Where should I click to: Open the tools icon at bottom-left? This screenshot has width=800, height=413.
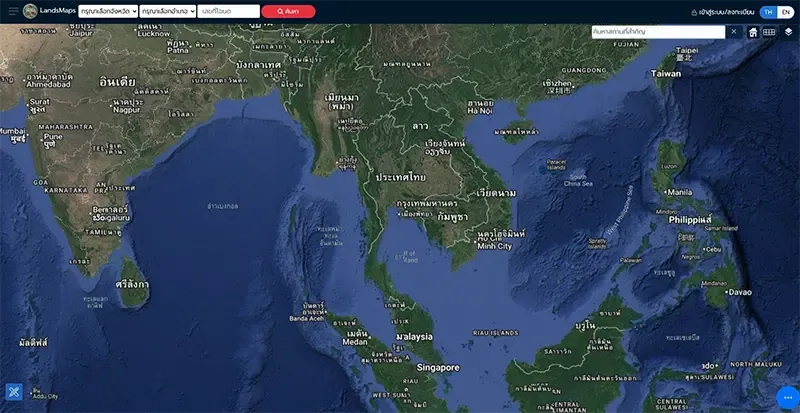pos(14,392)
